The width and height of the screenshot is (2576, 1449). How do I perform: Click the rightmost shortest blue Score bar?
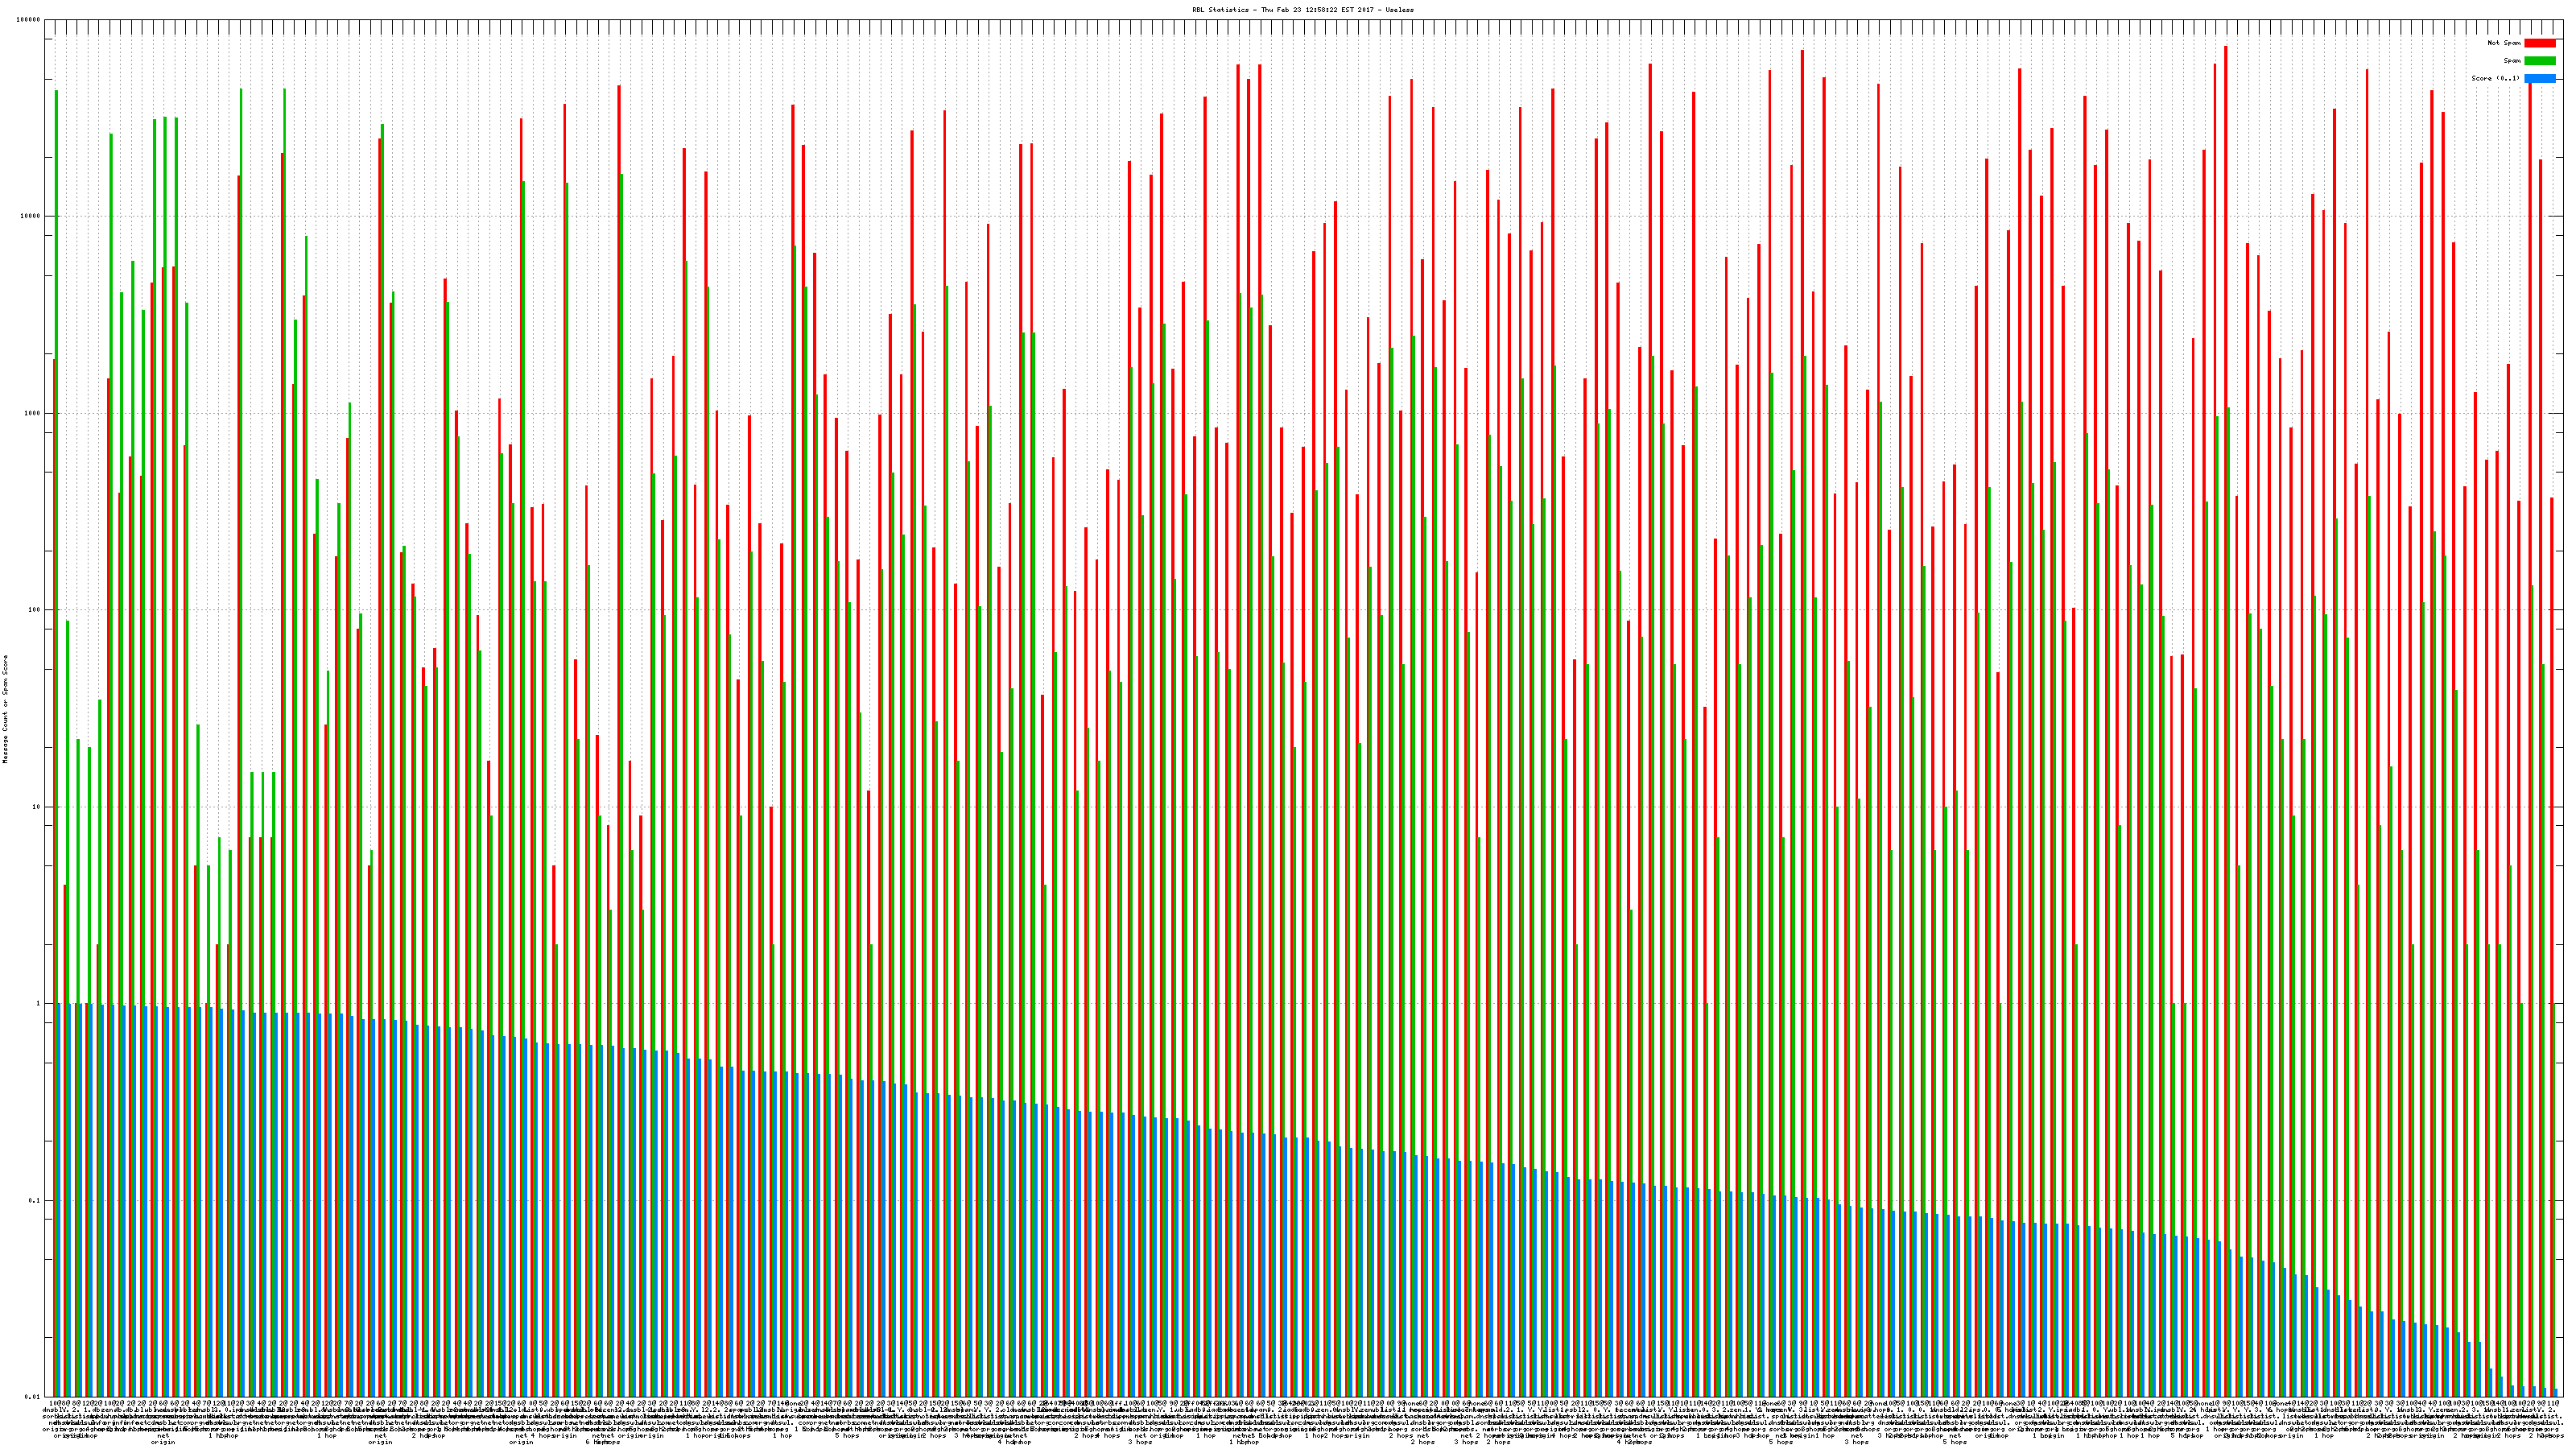2555,1393
